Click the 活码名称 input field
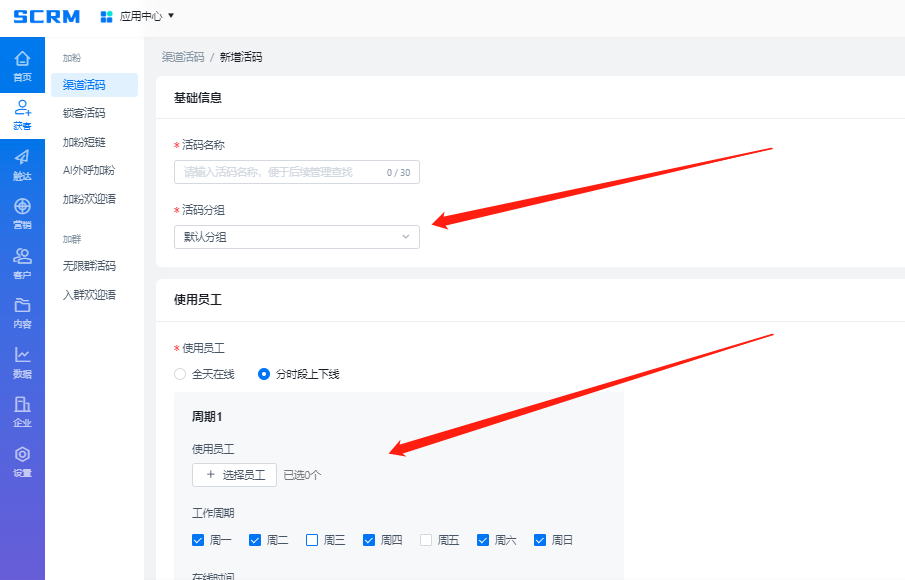Viewport: 905px width, 580px height. [280, 172]
